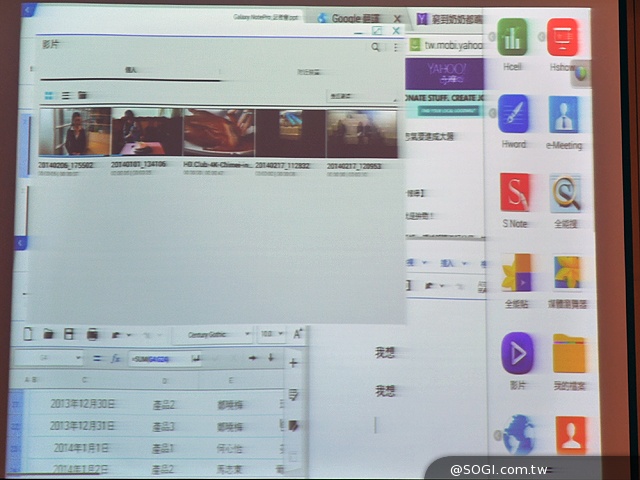Select 產品3 cell in column D
The width and height of the screenshot is (640, 480).
(x=164, y=427)
